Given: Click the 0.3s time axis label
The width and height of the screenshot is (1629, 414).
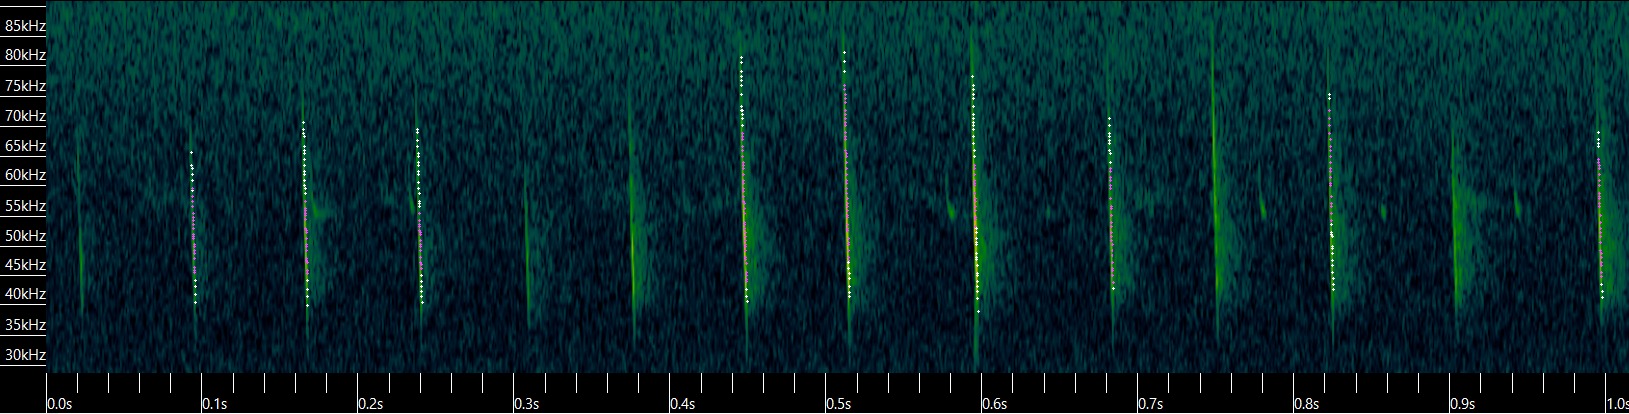Looking at the screenshot, I should (527, 404).
